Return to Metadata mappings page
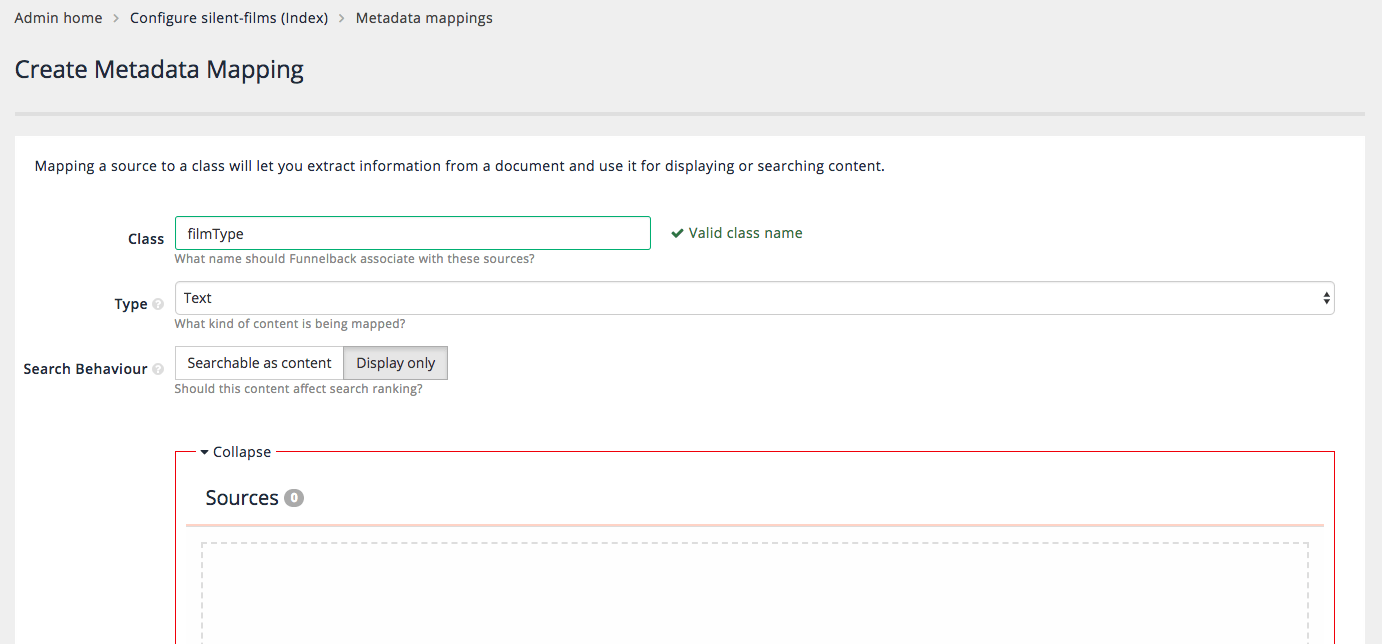Viewport: 1382px width, 644px height. pyautogui.click(x=424, y=17)
